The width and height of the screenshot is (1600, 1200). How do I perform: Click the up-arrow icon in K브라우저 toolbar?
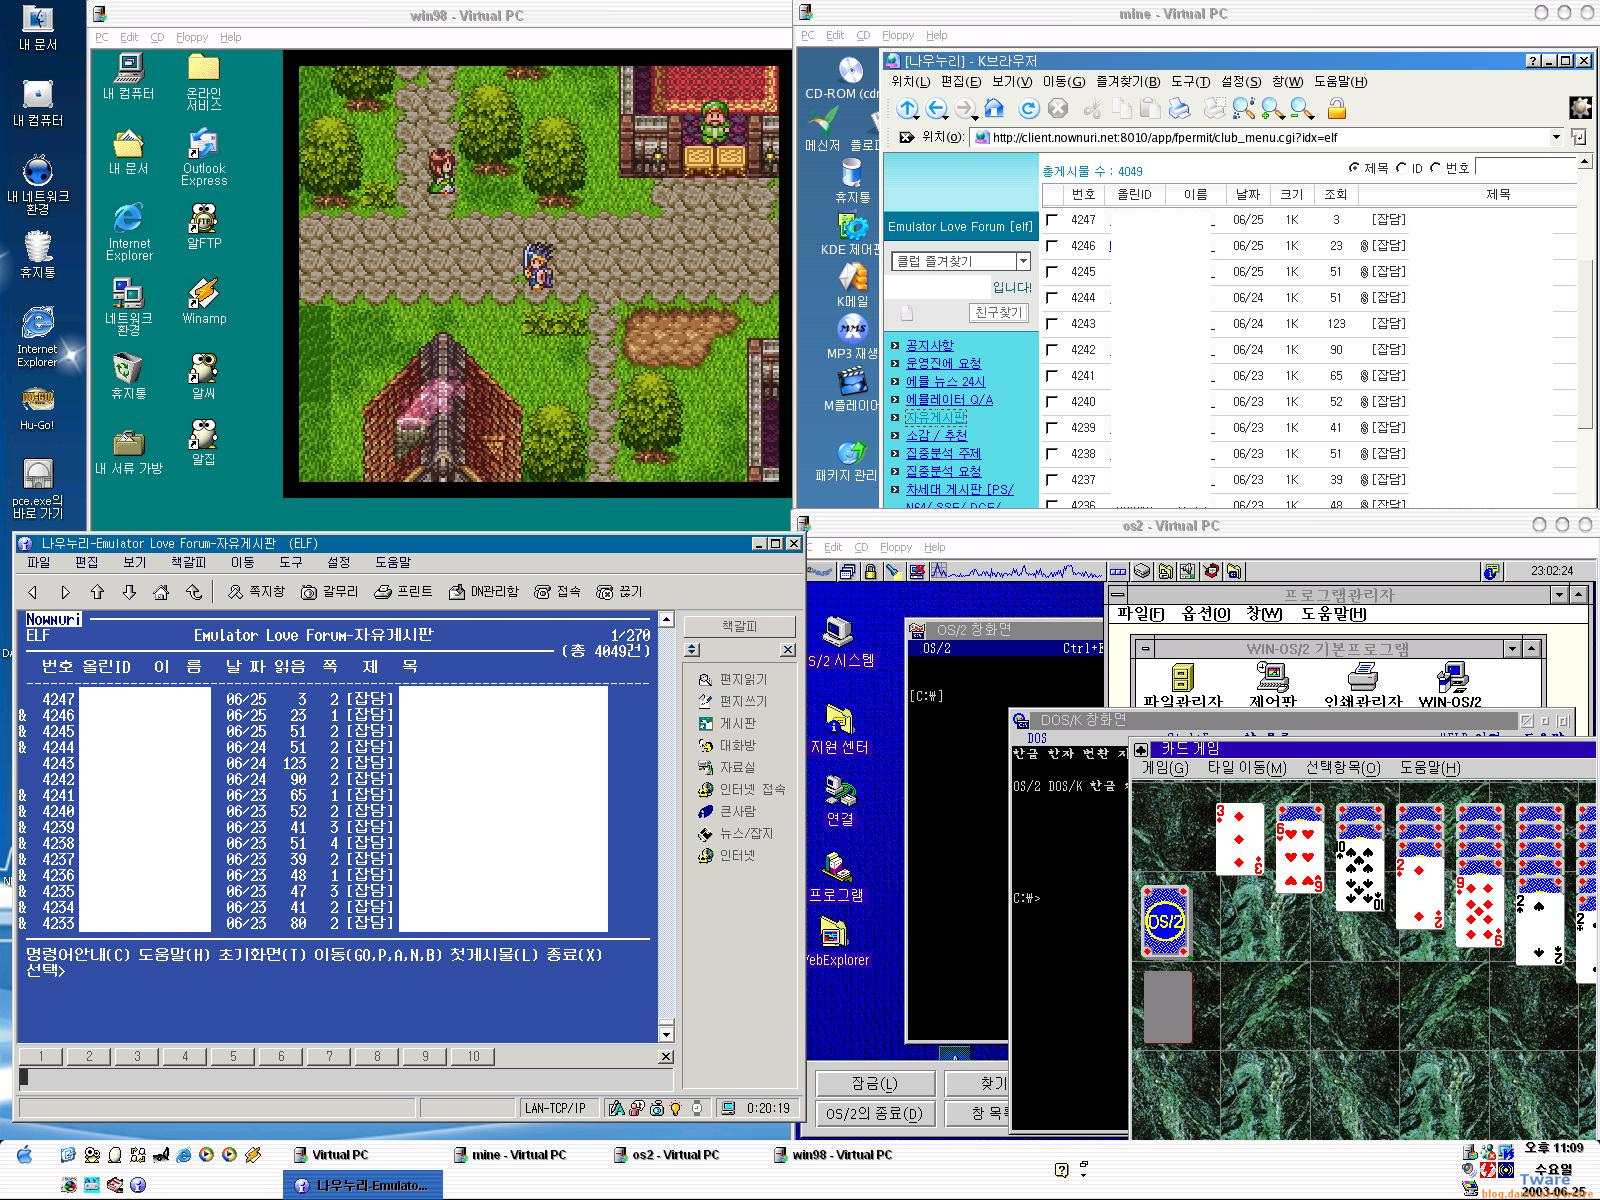point(907,109)
